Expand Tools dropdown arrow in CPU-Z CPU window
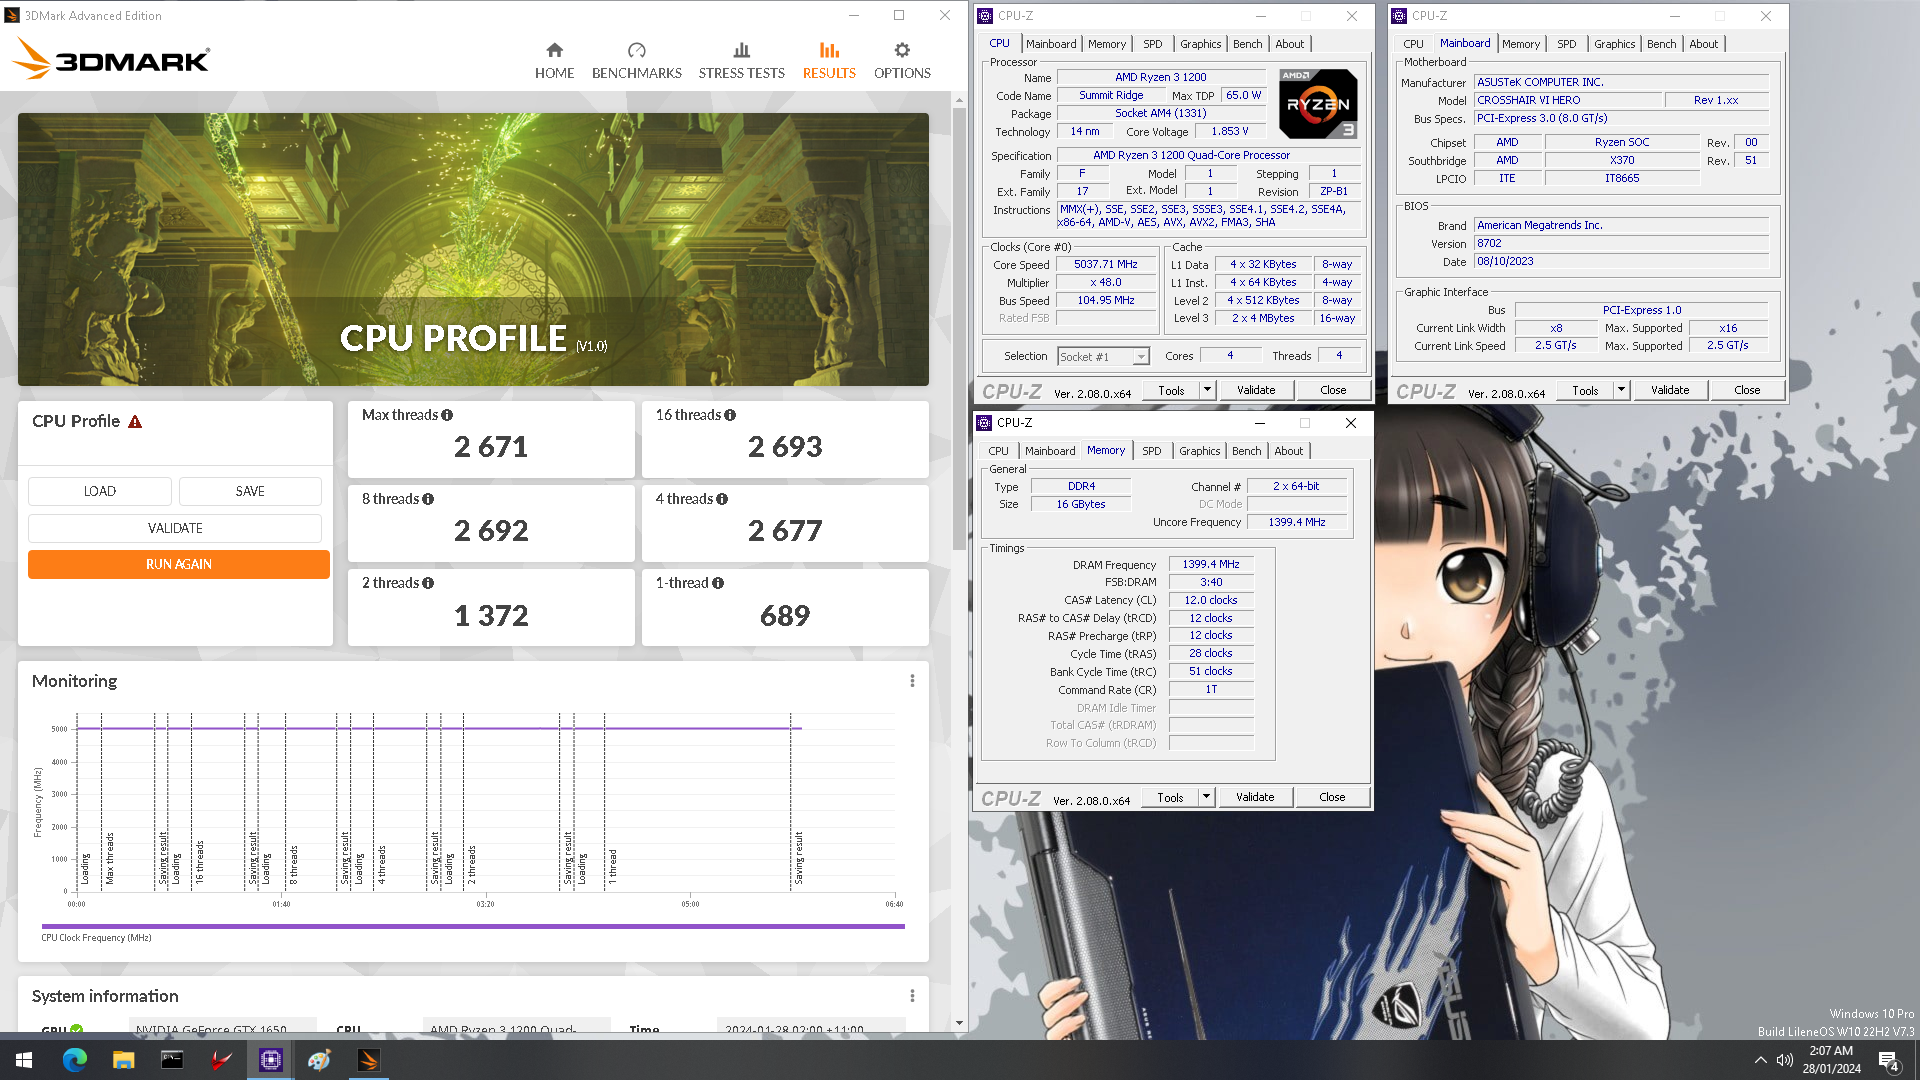The image size is (1920, 1080). pos(1207,390)
